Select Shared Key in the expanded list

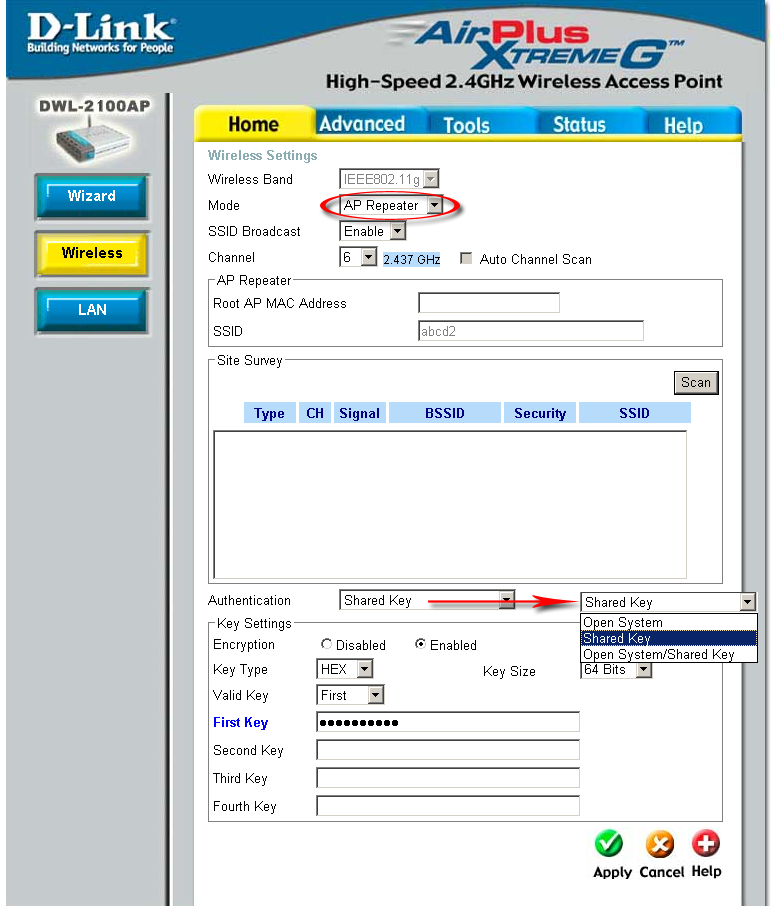coord(668,638)
